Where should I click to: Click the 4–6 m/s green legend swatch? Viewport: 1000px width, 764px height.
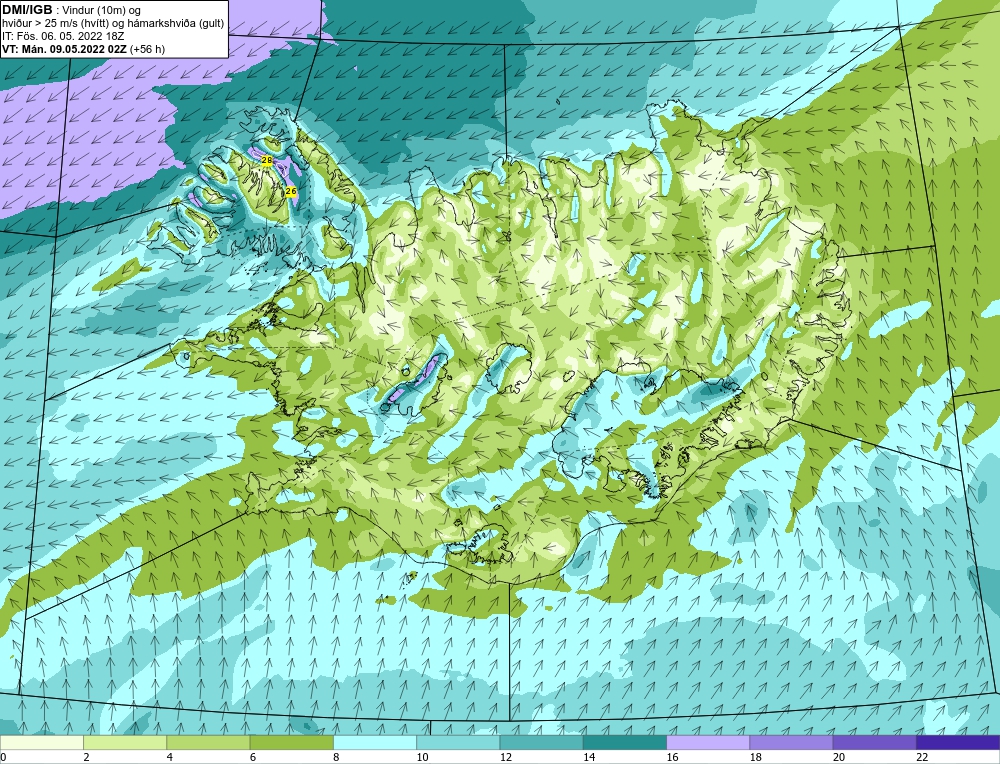pyautogui.click(x=209, y=742)
